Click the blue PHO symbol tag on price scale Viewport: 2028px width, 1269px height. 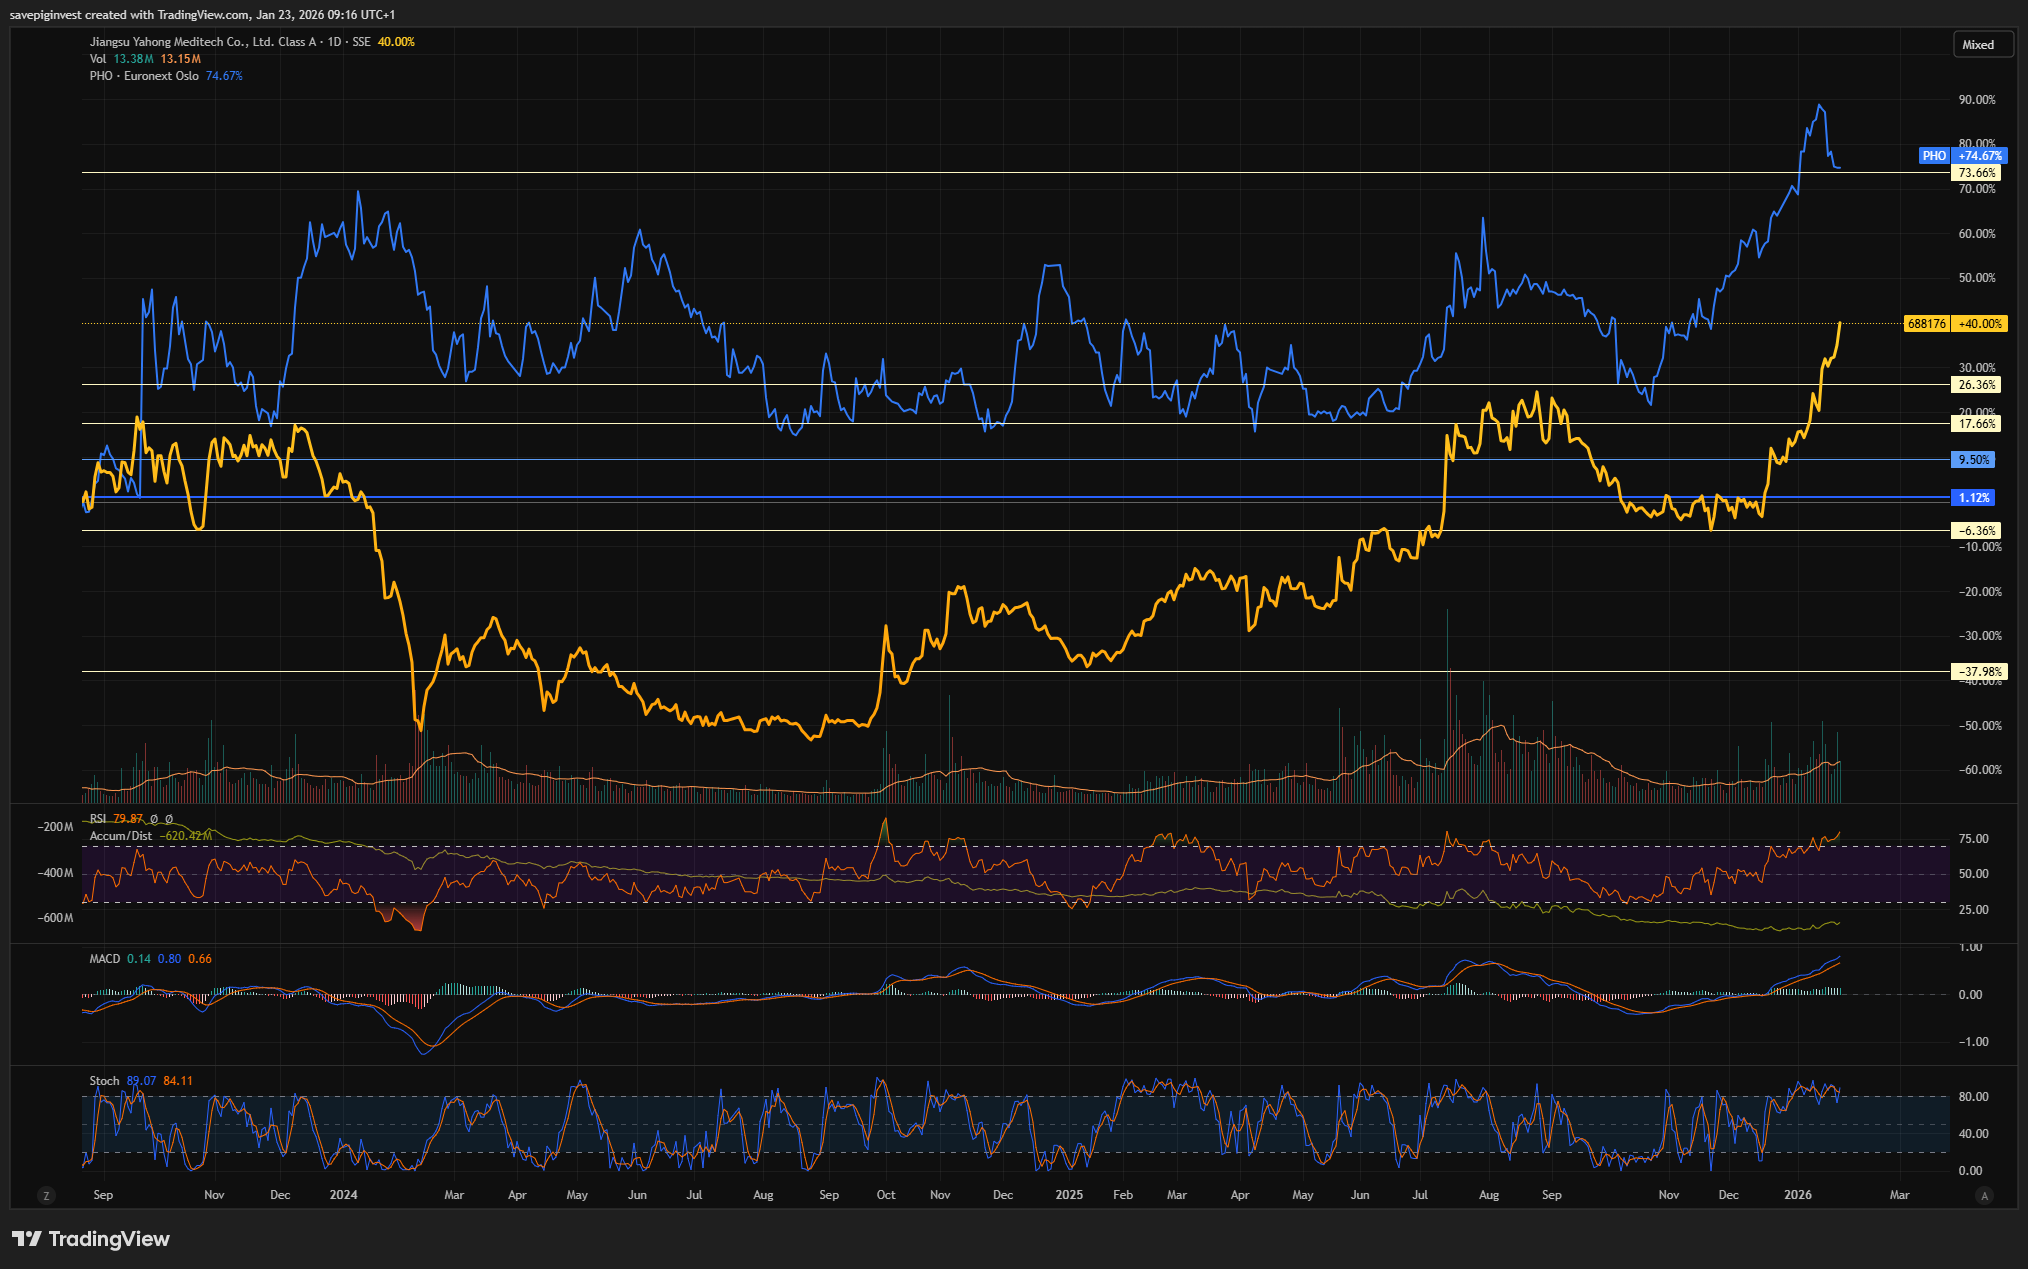1934,156
